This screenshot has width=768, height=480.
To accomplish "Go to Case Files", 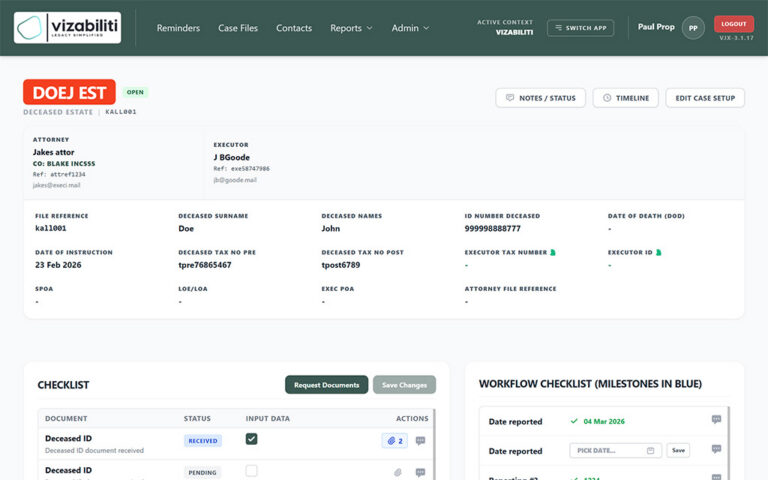I will (x=238, y=28).
